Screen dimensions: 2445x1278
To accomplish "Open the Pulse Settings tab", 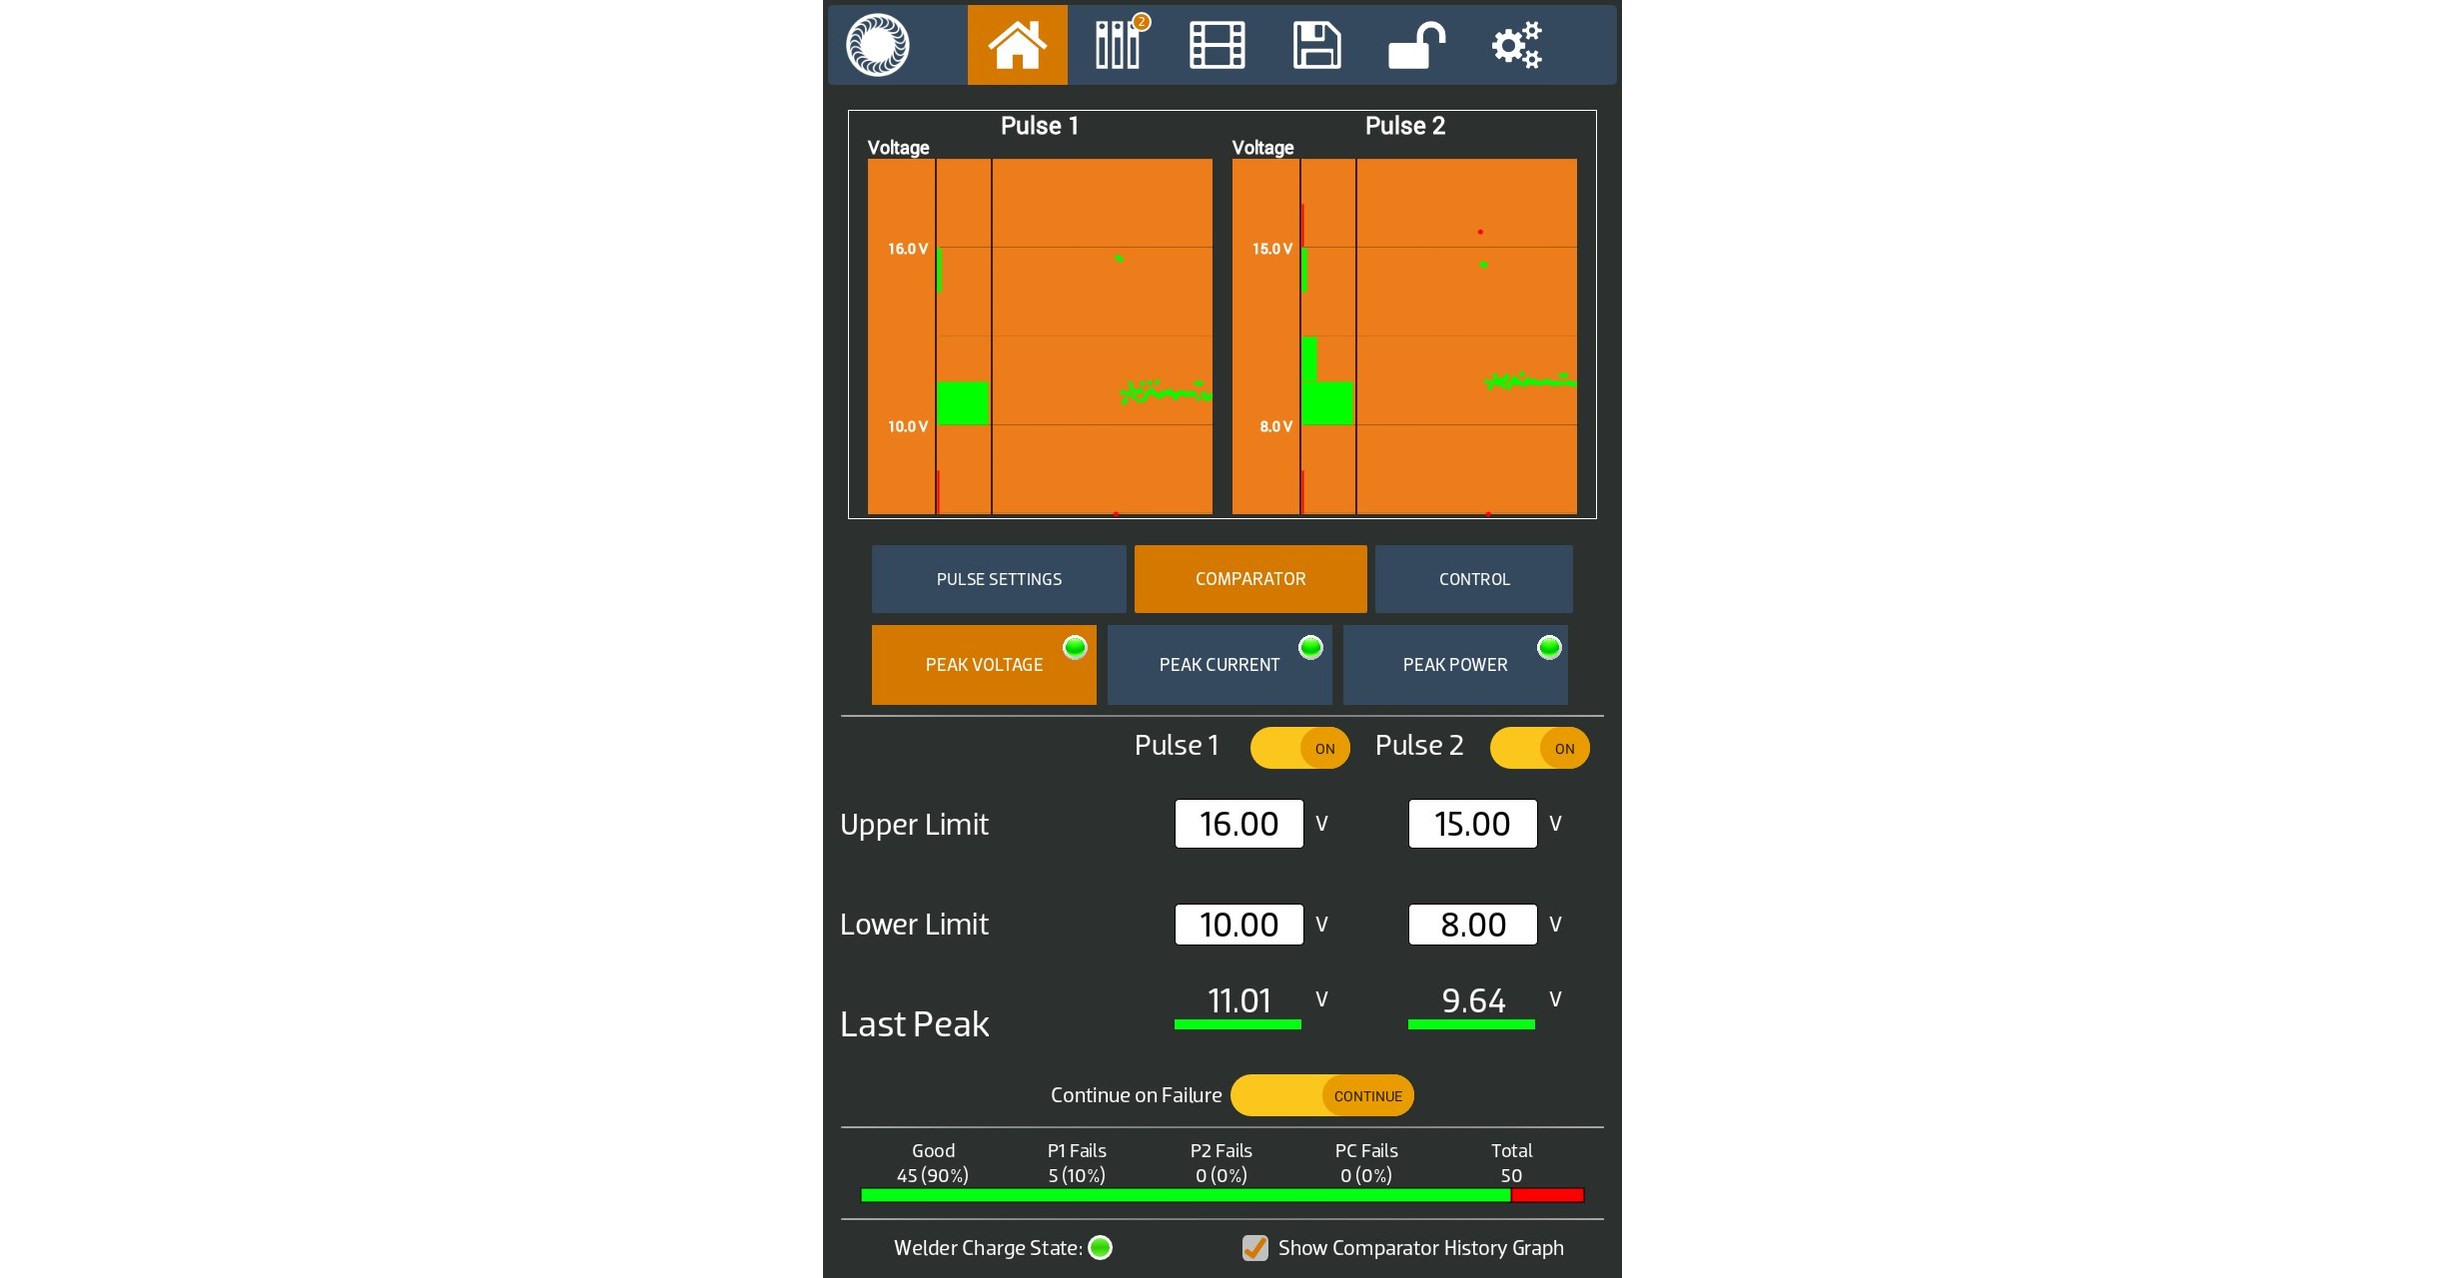I will click(x=999, y=578).
